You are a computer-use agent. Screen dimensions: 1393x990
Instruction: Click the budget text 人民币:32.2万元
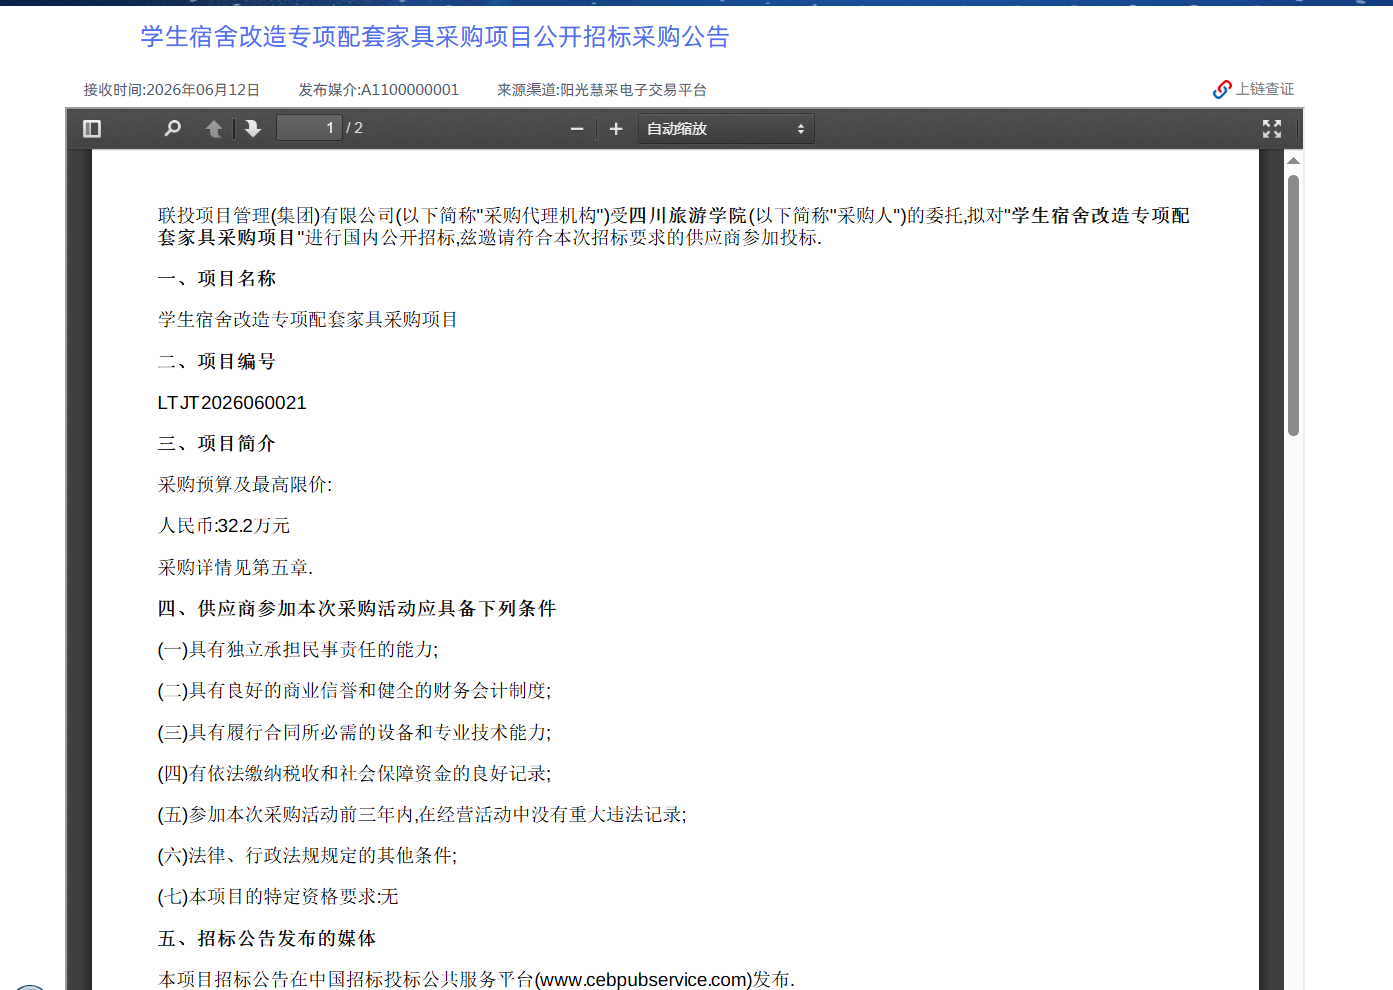point(224,526)
